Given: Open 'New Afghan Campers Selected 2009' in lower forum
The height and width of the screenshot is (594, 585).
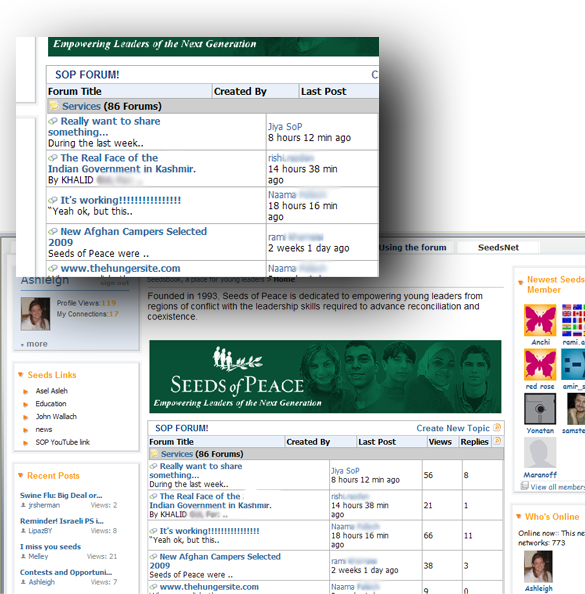Looking at the screenshot, I should click(215, 561).
